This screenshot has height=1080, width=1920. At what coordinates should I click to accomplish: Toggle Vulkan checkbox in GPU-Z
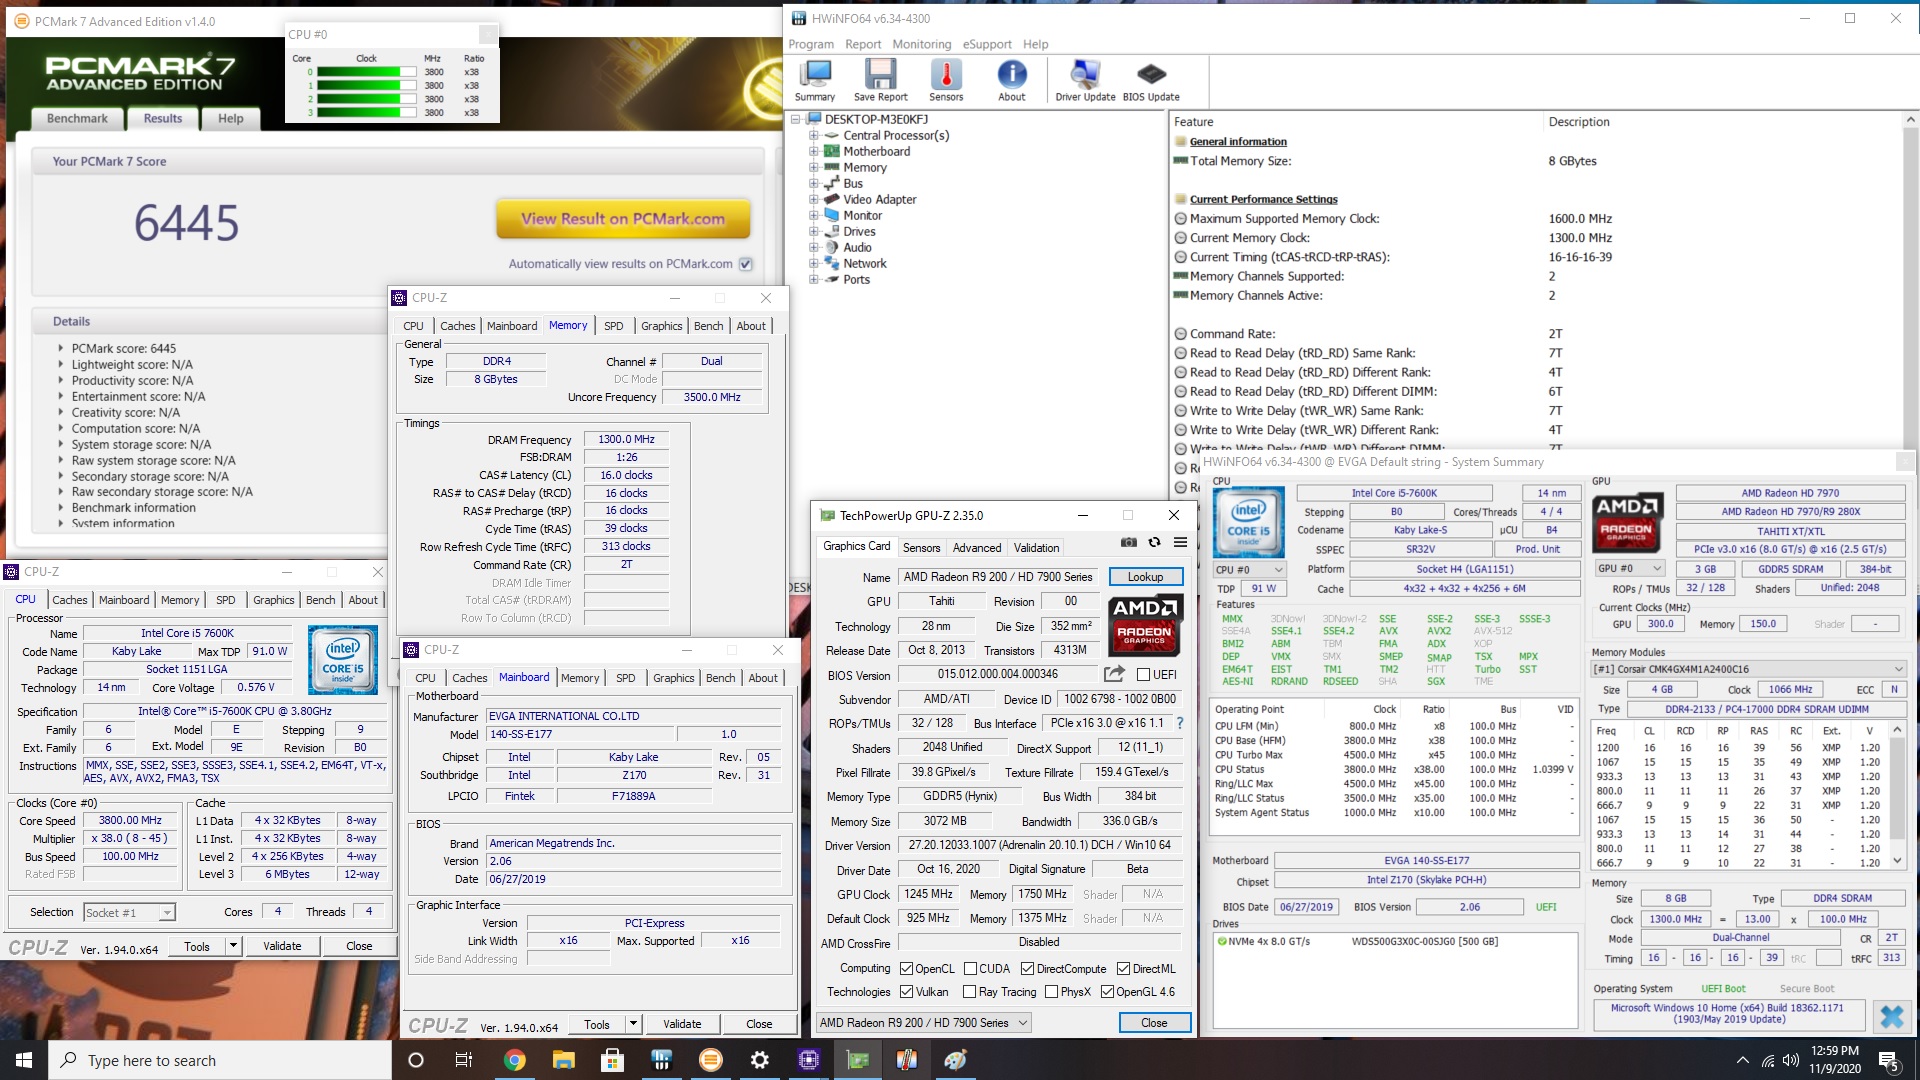pos(906,992)
